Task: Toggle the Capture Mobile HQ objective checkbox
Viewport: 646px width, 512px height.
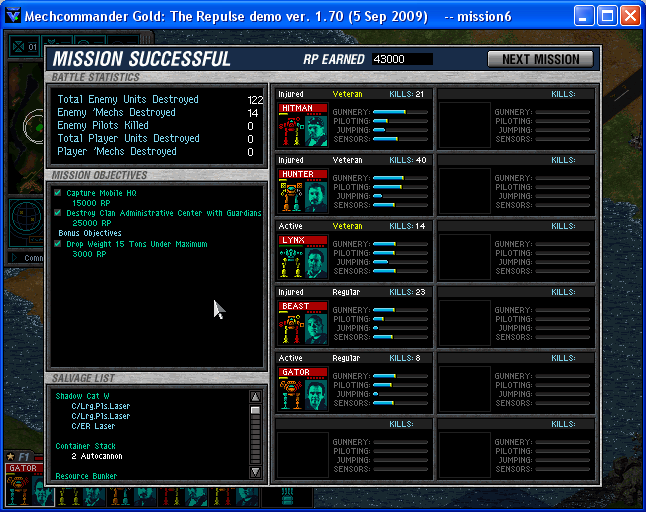Action: coord(58,193)
